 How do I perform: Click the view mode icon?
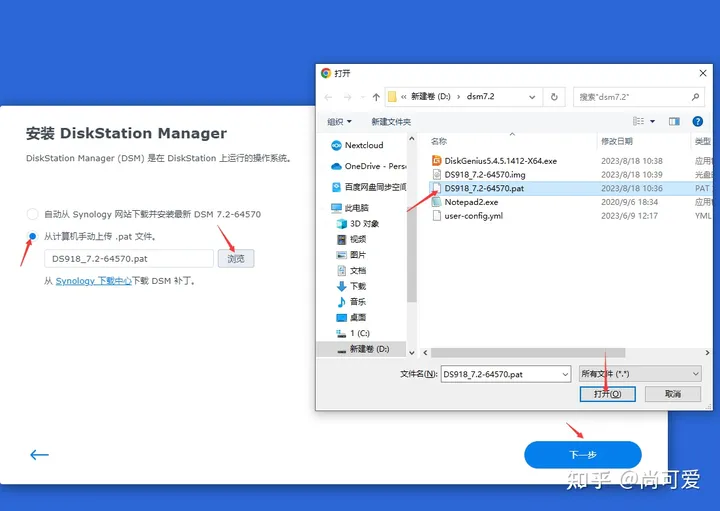click(638, 121)
